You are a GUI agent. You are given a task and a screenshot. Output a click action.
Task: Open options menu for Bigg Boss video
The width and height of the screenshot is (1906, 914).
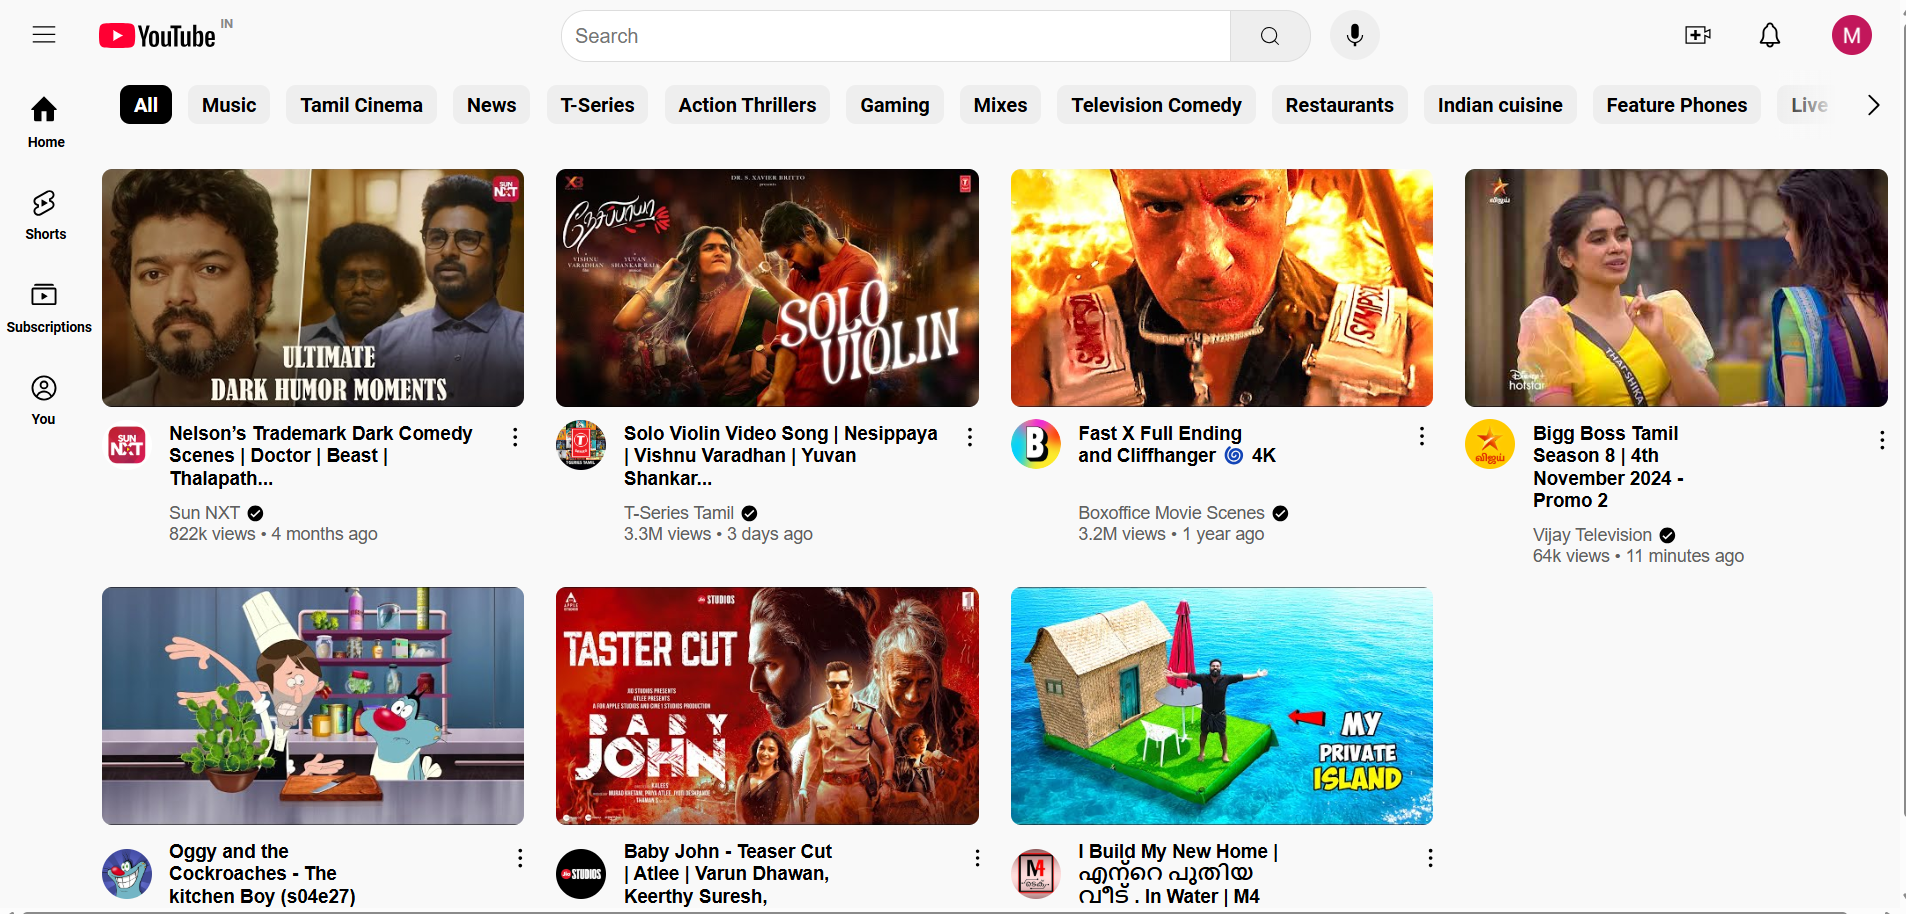tap(1881, 440)
